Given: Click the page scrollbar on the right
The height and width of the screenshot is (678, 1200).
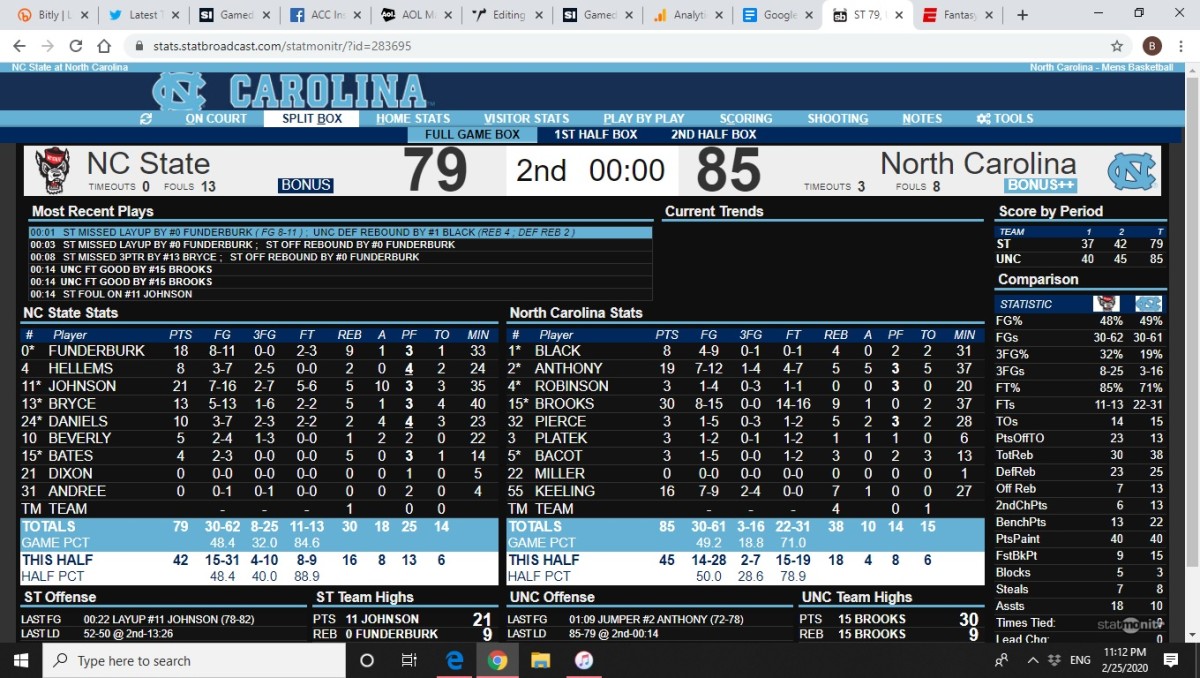Looking at the screenshot, I should coord(1191,300).
